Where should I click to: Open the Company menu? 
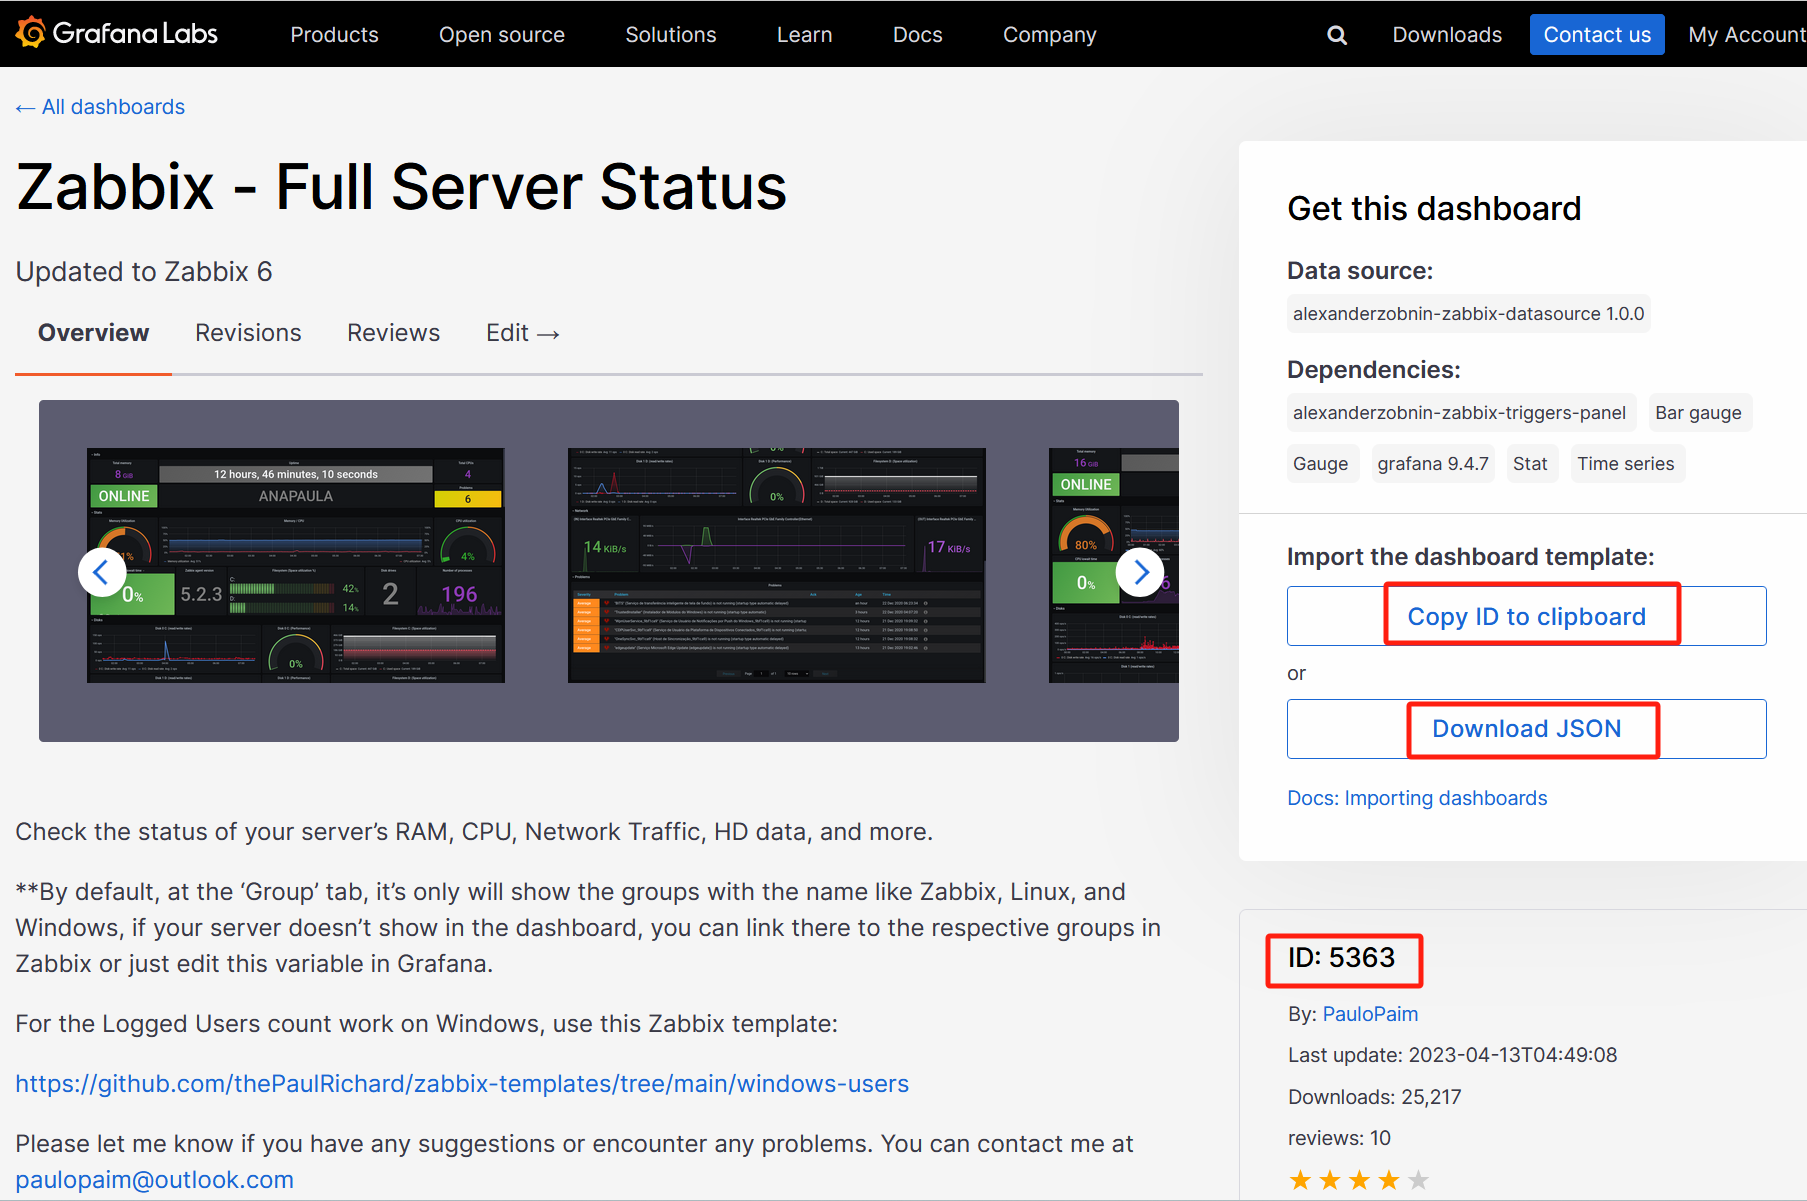[1050, 35]
